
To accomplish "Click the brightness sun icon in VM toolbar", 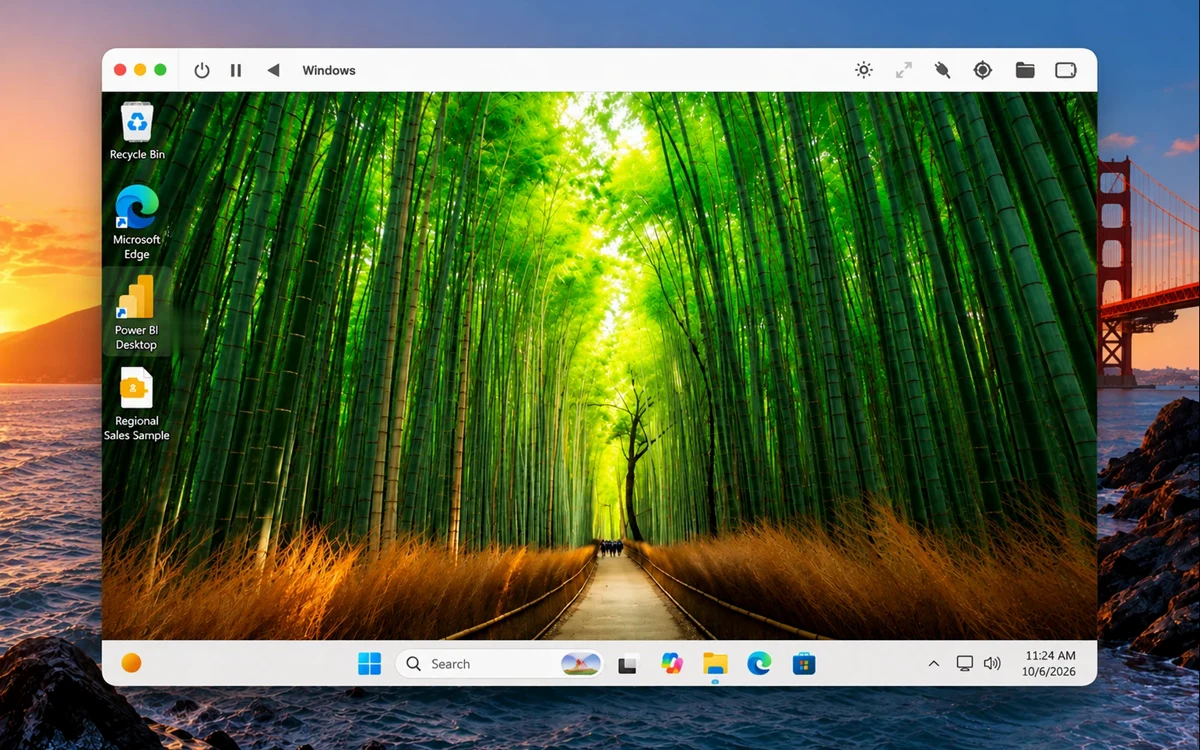I will click(864, 70).
